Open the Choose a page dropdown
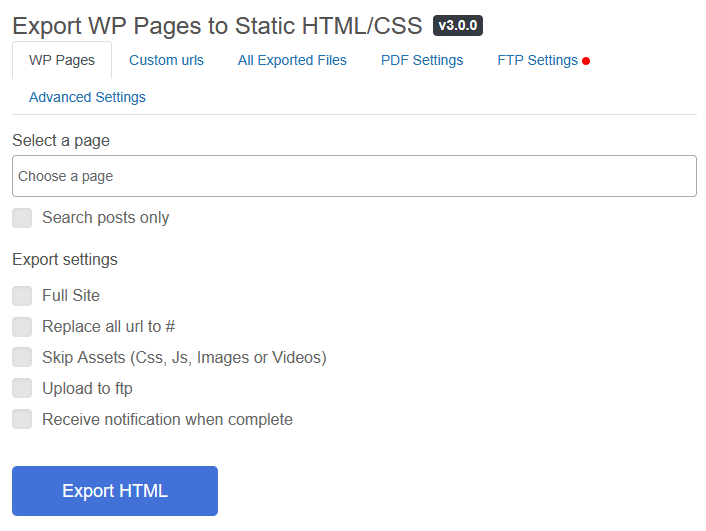The image size is (706, 531). coord(354,176)
